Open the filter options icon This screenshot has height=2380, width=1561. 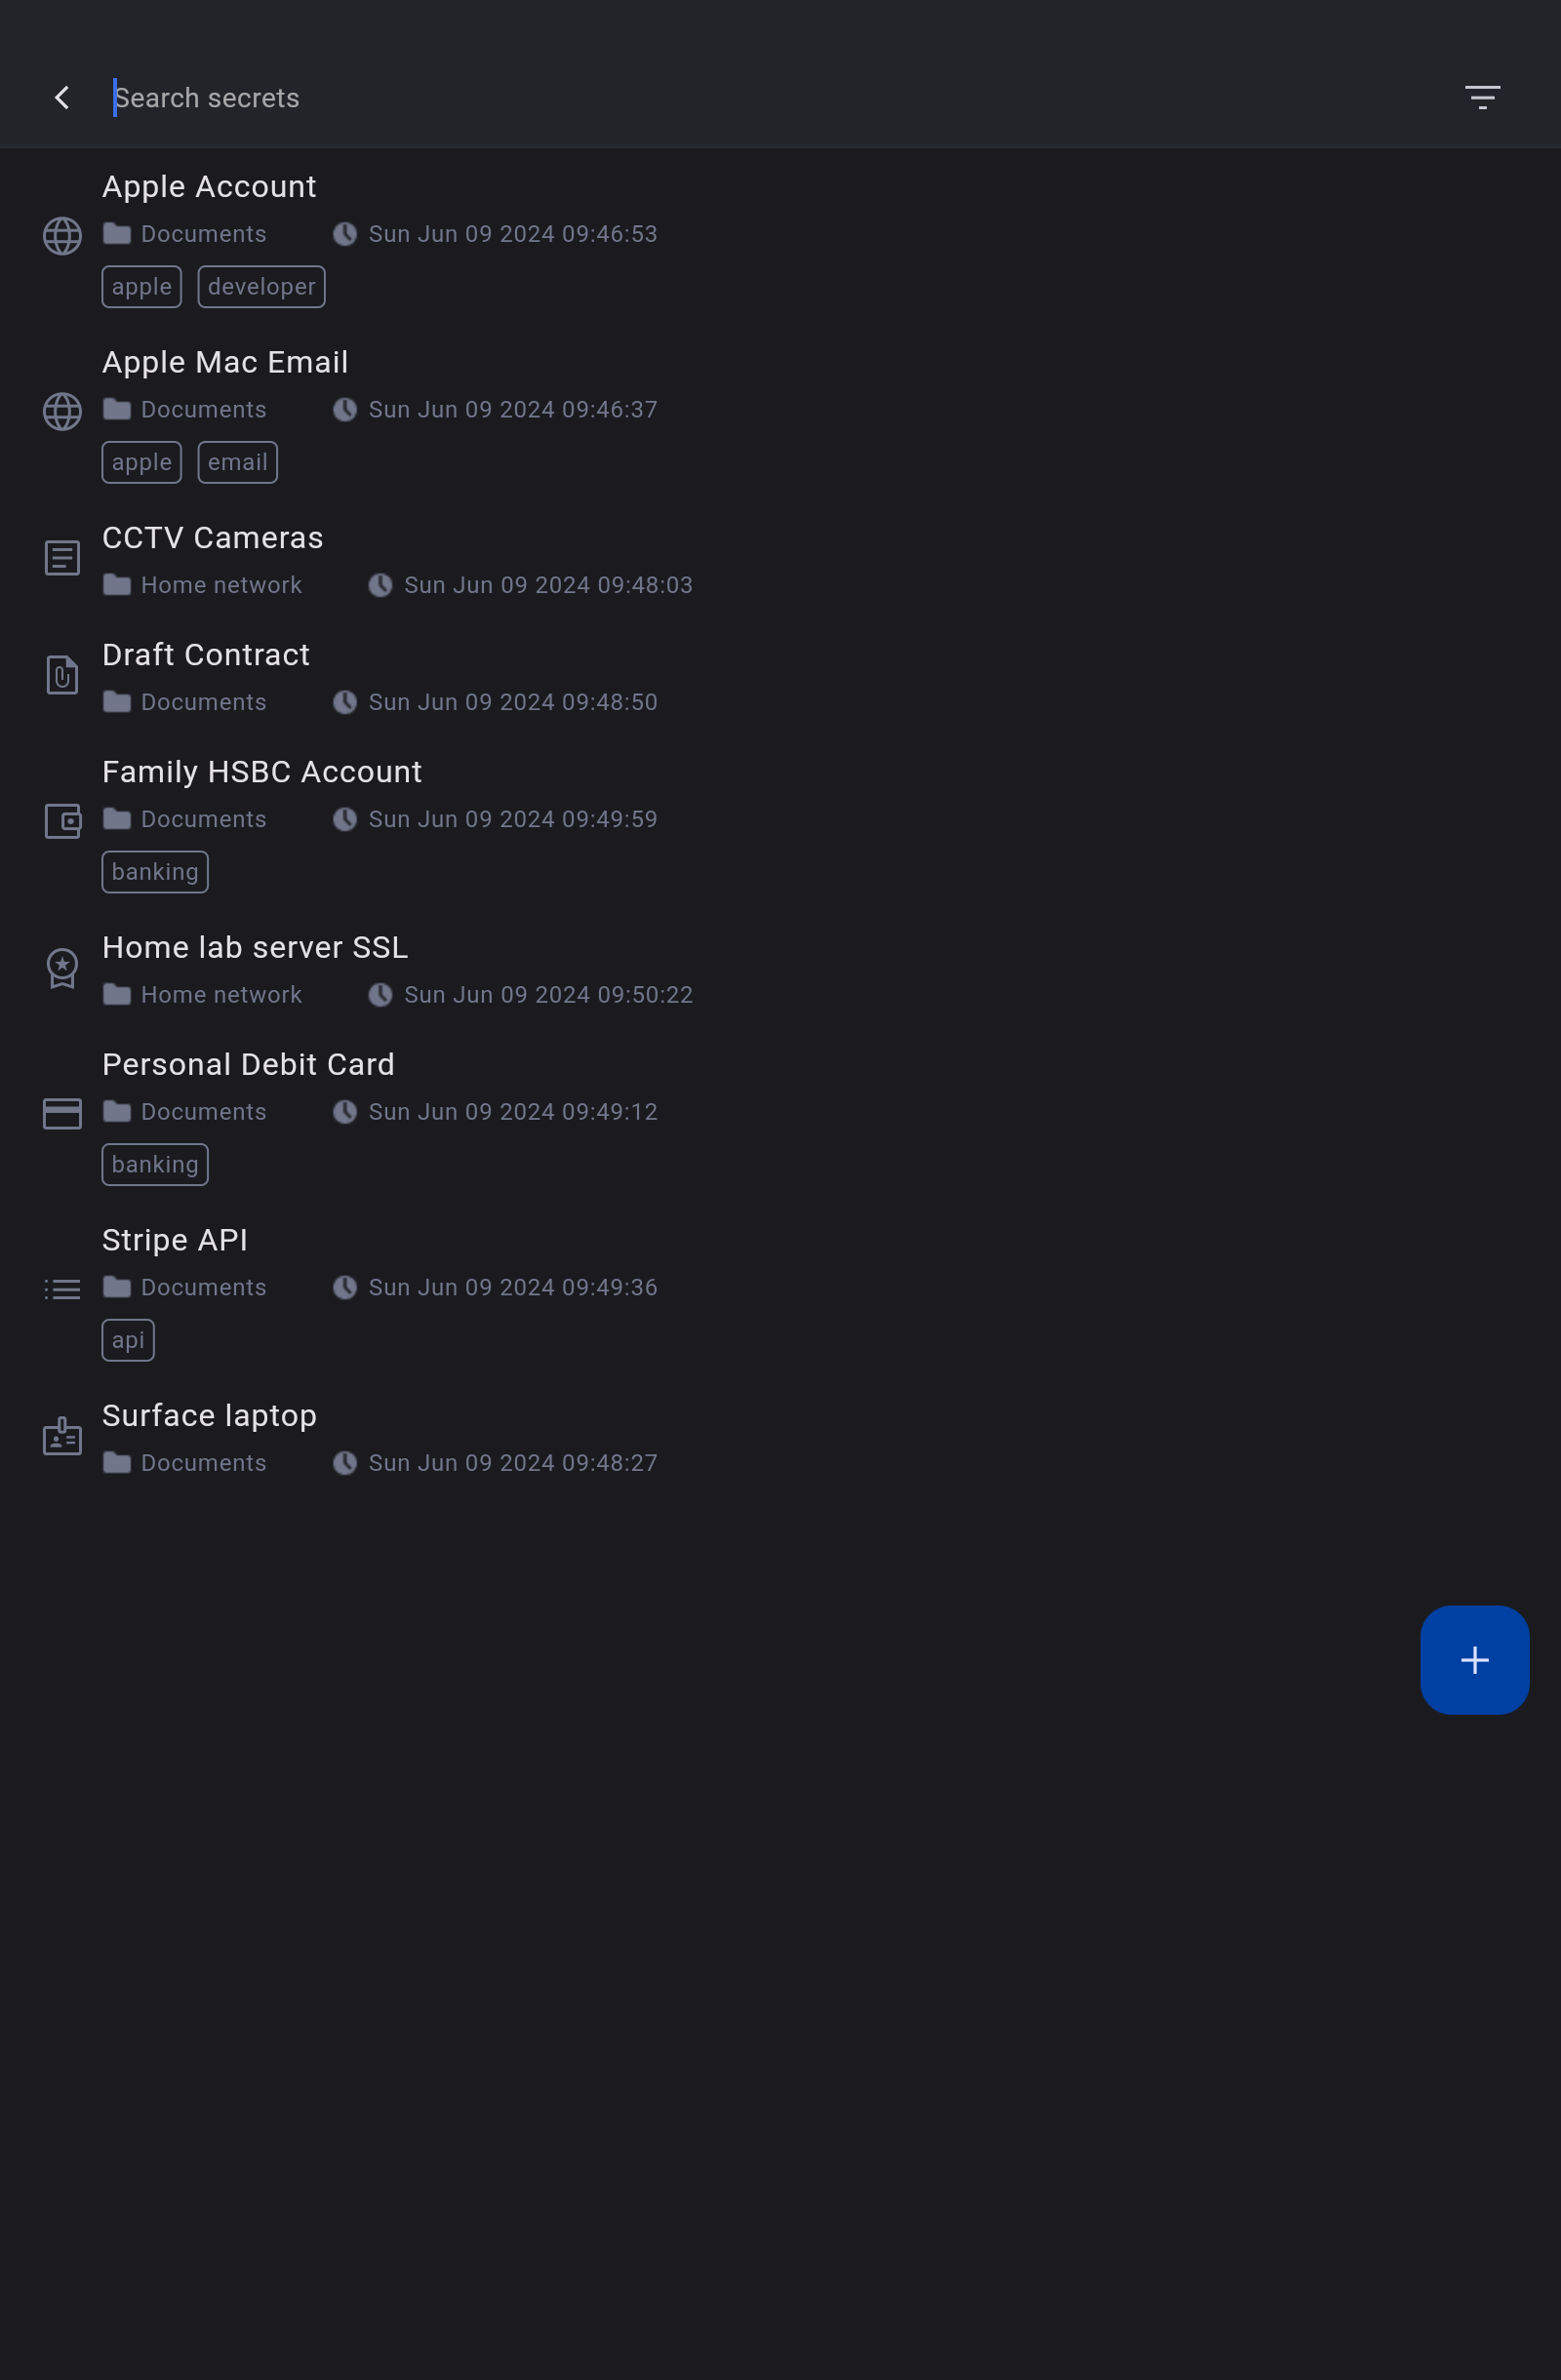click(x=1482, y=97)
